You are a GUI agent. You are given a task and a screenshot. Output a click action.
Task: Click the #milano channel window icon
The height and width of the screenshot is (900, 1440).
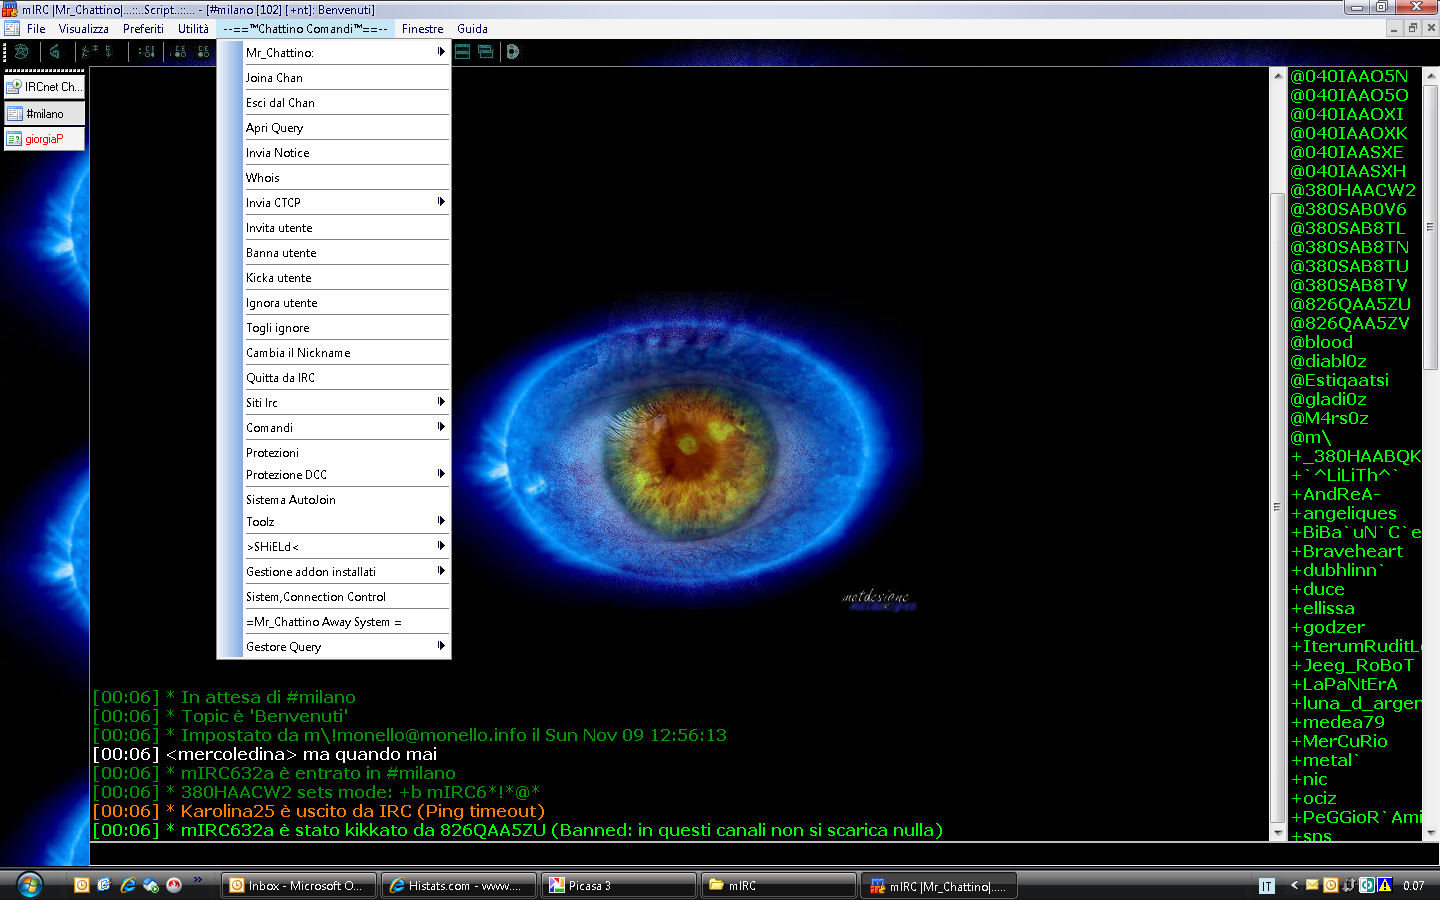(x=15, y=114)
